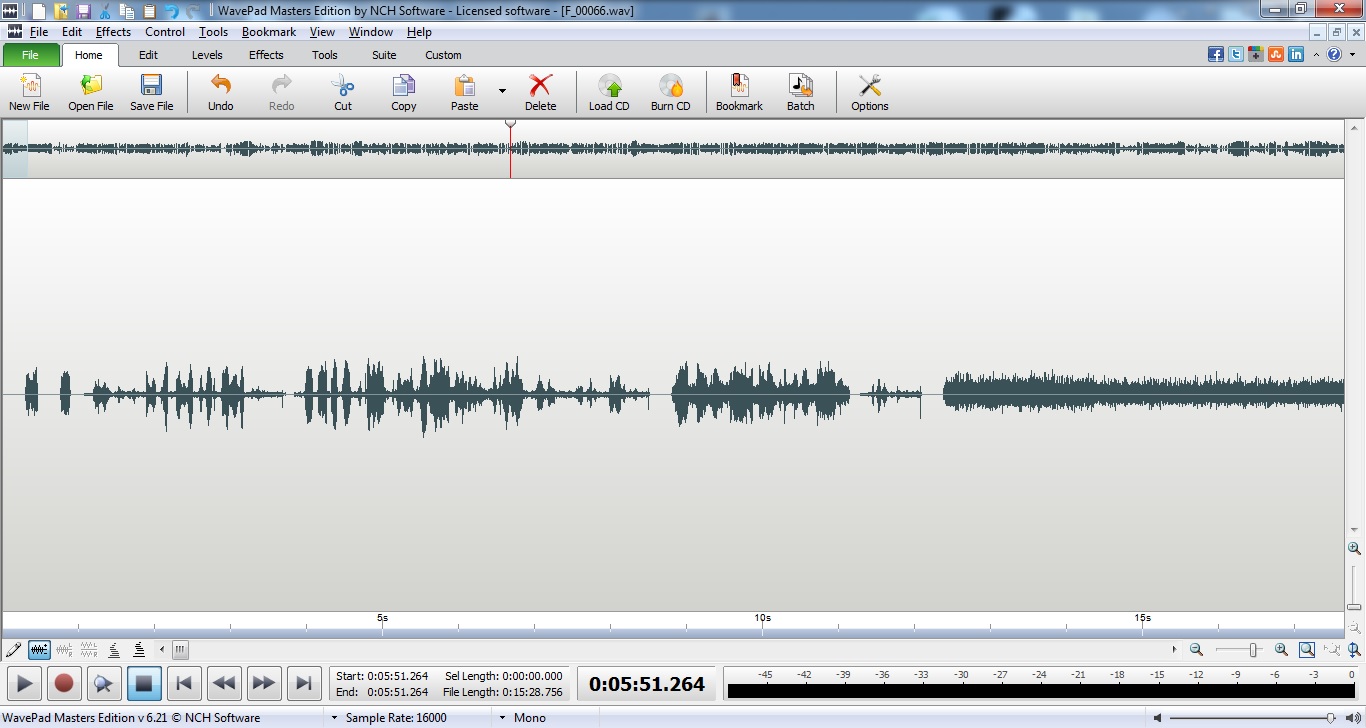Rewind the audio
This screenshot has width=1366, height=728.
(x=224, y=684)
